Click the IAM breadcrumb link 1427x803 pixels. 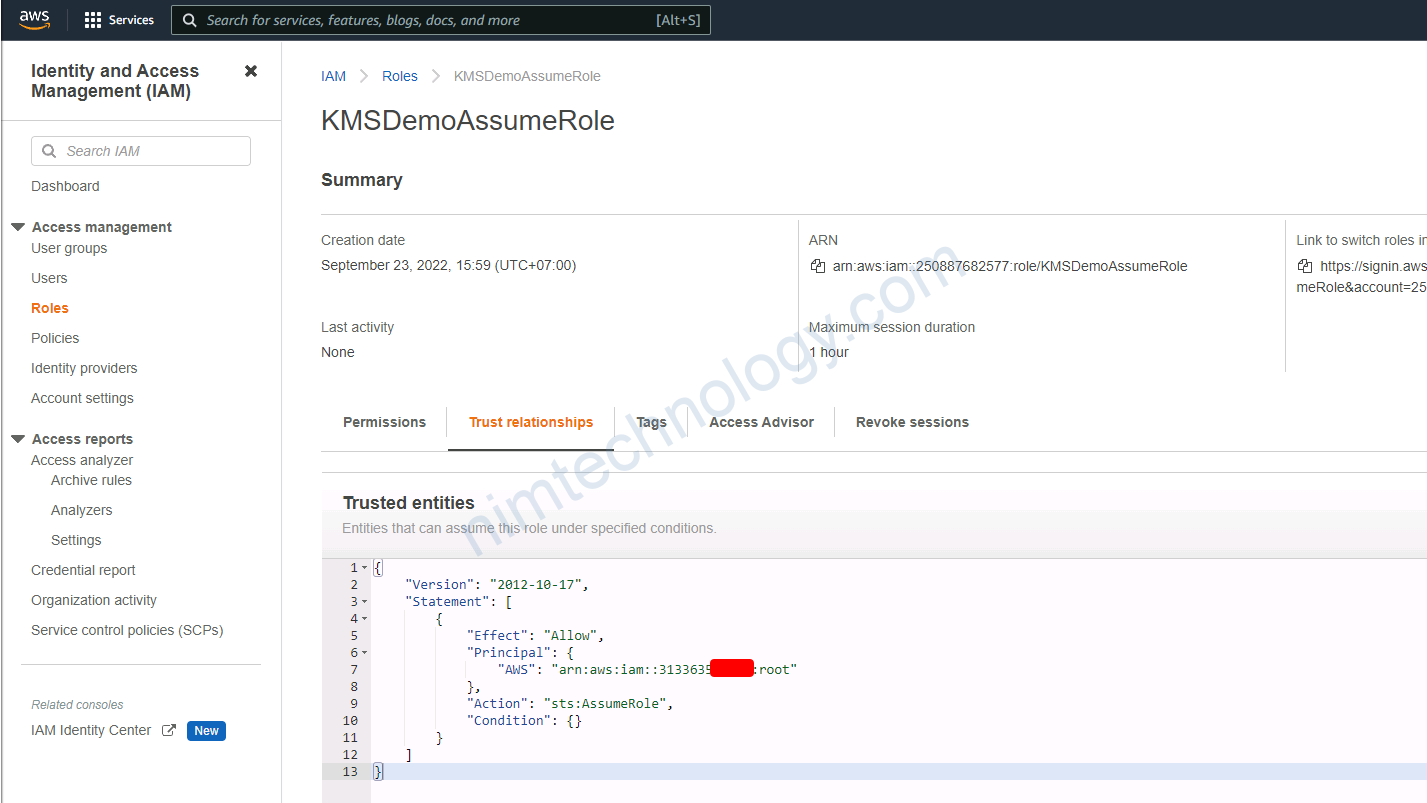pos(333,76)
